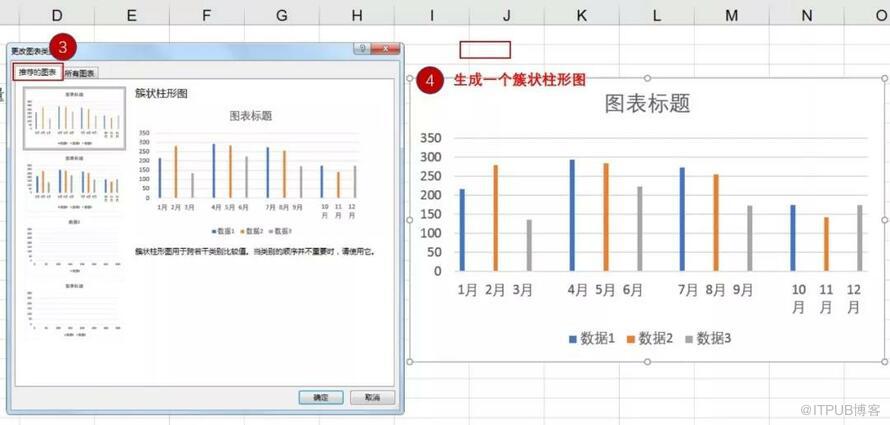Select the third recommended chart thumbnail
The width and height of the screenshot is (890, 425).
pyautogui.click(x=74, y=244)
